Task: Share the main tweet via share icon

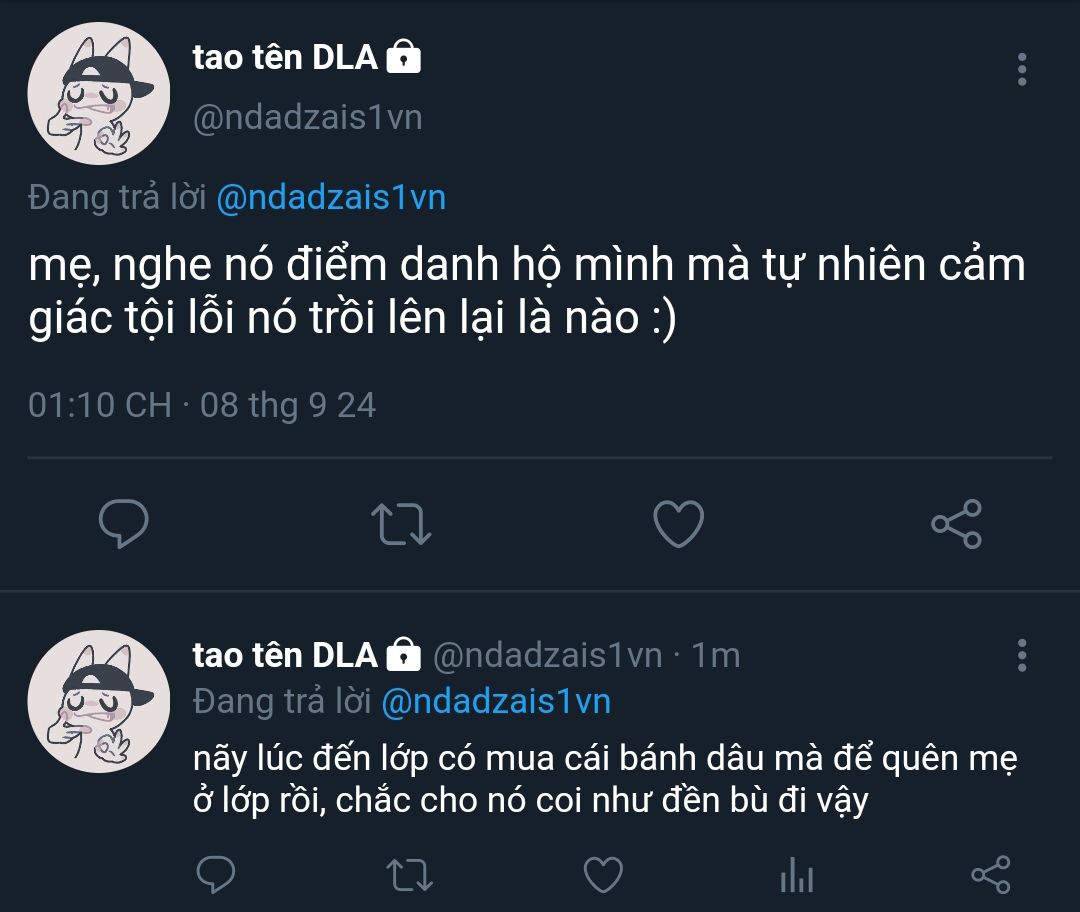Action: coord(956,524)
